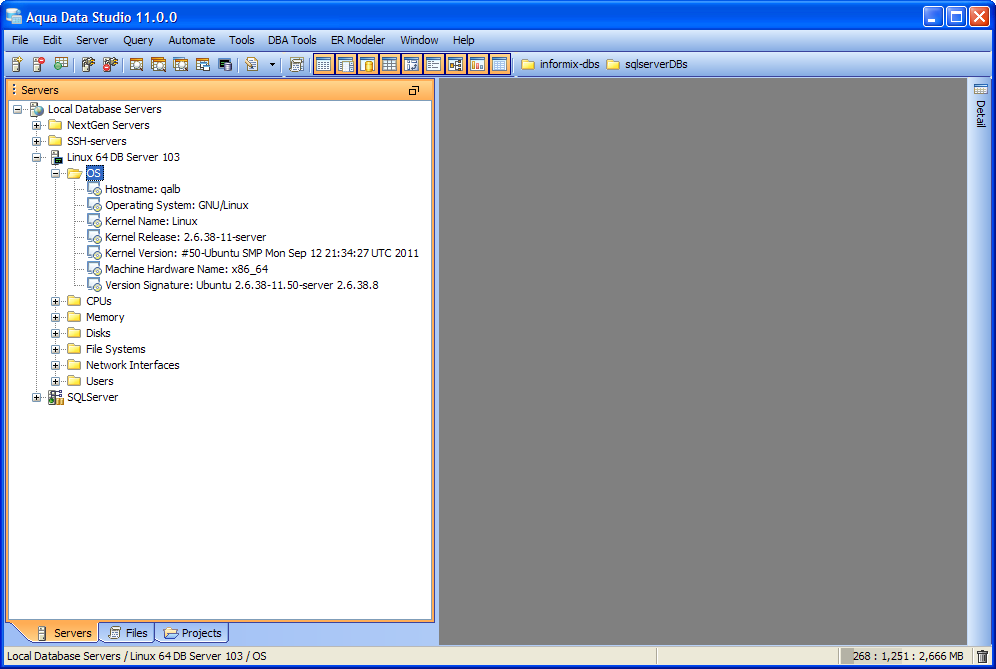Click the trash can icon in the status bar
Viewport: 996px width, 669px height.
[983, 656]
